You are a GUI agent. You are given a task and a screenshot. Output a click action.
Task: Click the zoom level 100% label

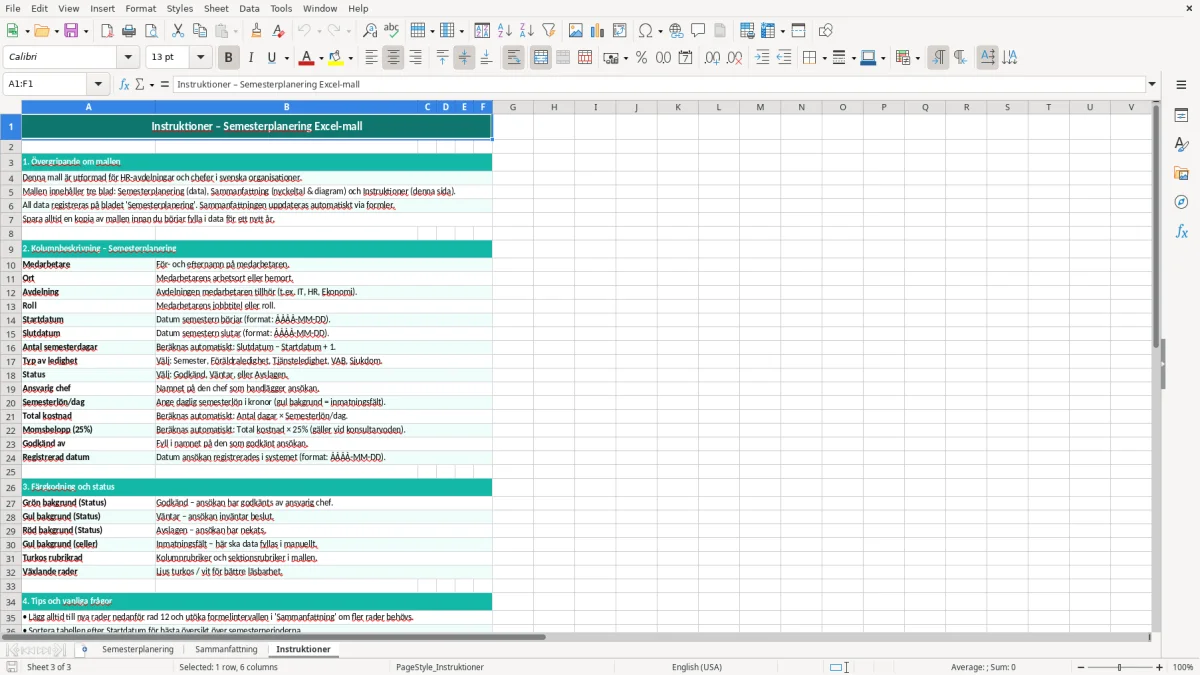1183,667
